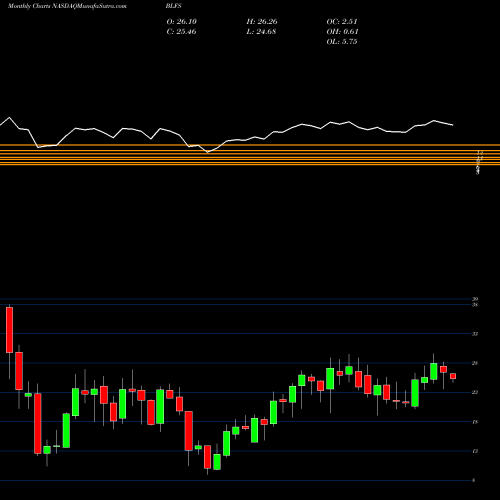
Task: Select the BLFS ticker label
Action: (174, 6)
